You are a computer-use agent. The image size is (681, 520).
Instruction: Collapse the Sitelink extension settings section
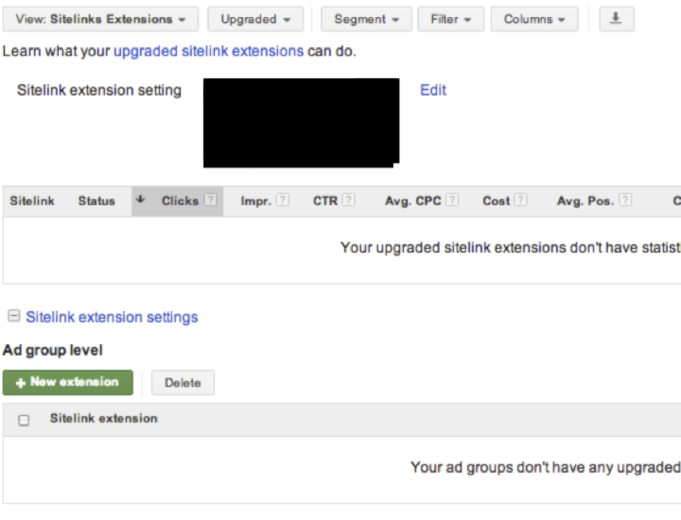[14, 316]
